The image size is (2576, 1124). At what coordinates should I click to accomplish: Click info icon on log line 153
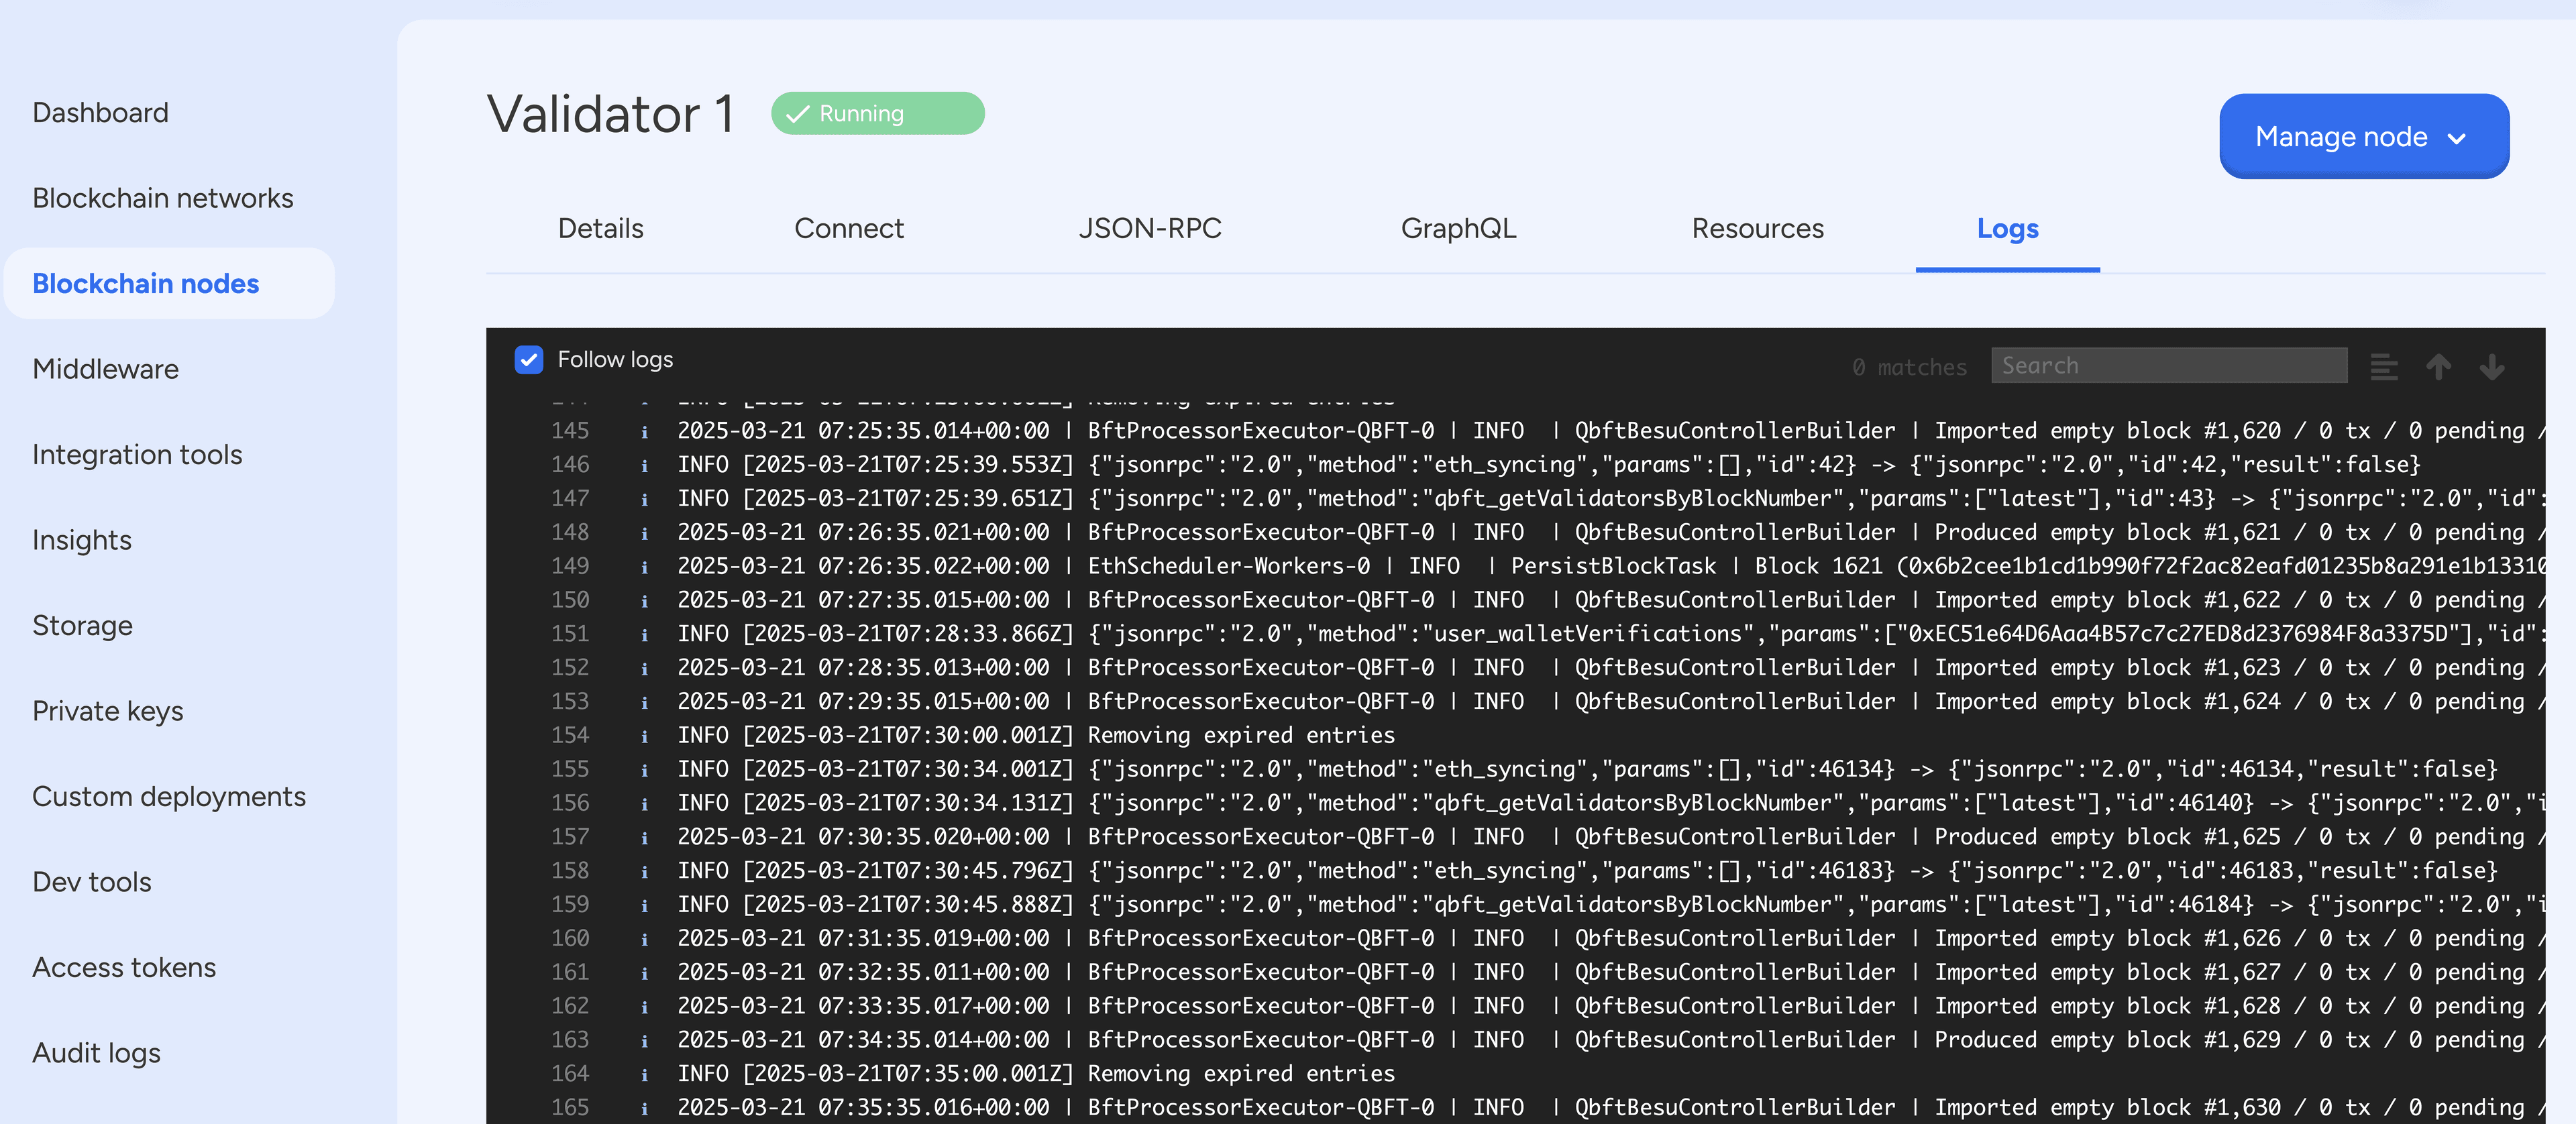pyautogui.click(x=644, y=703)
